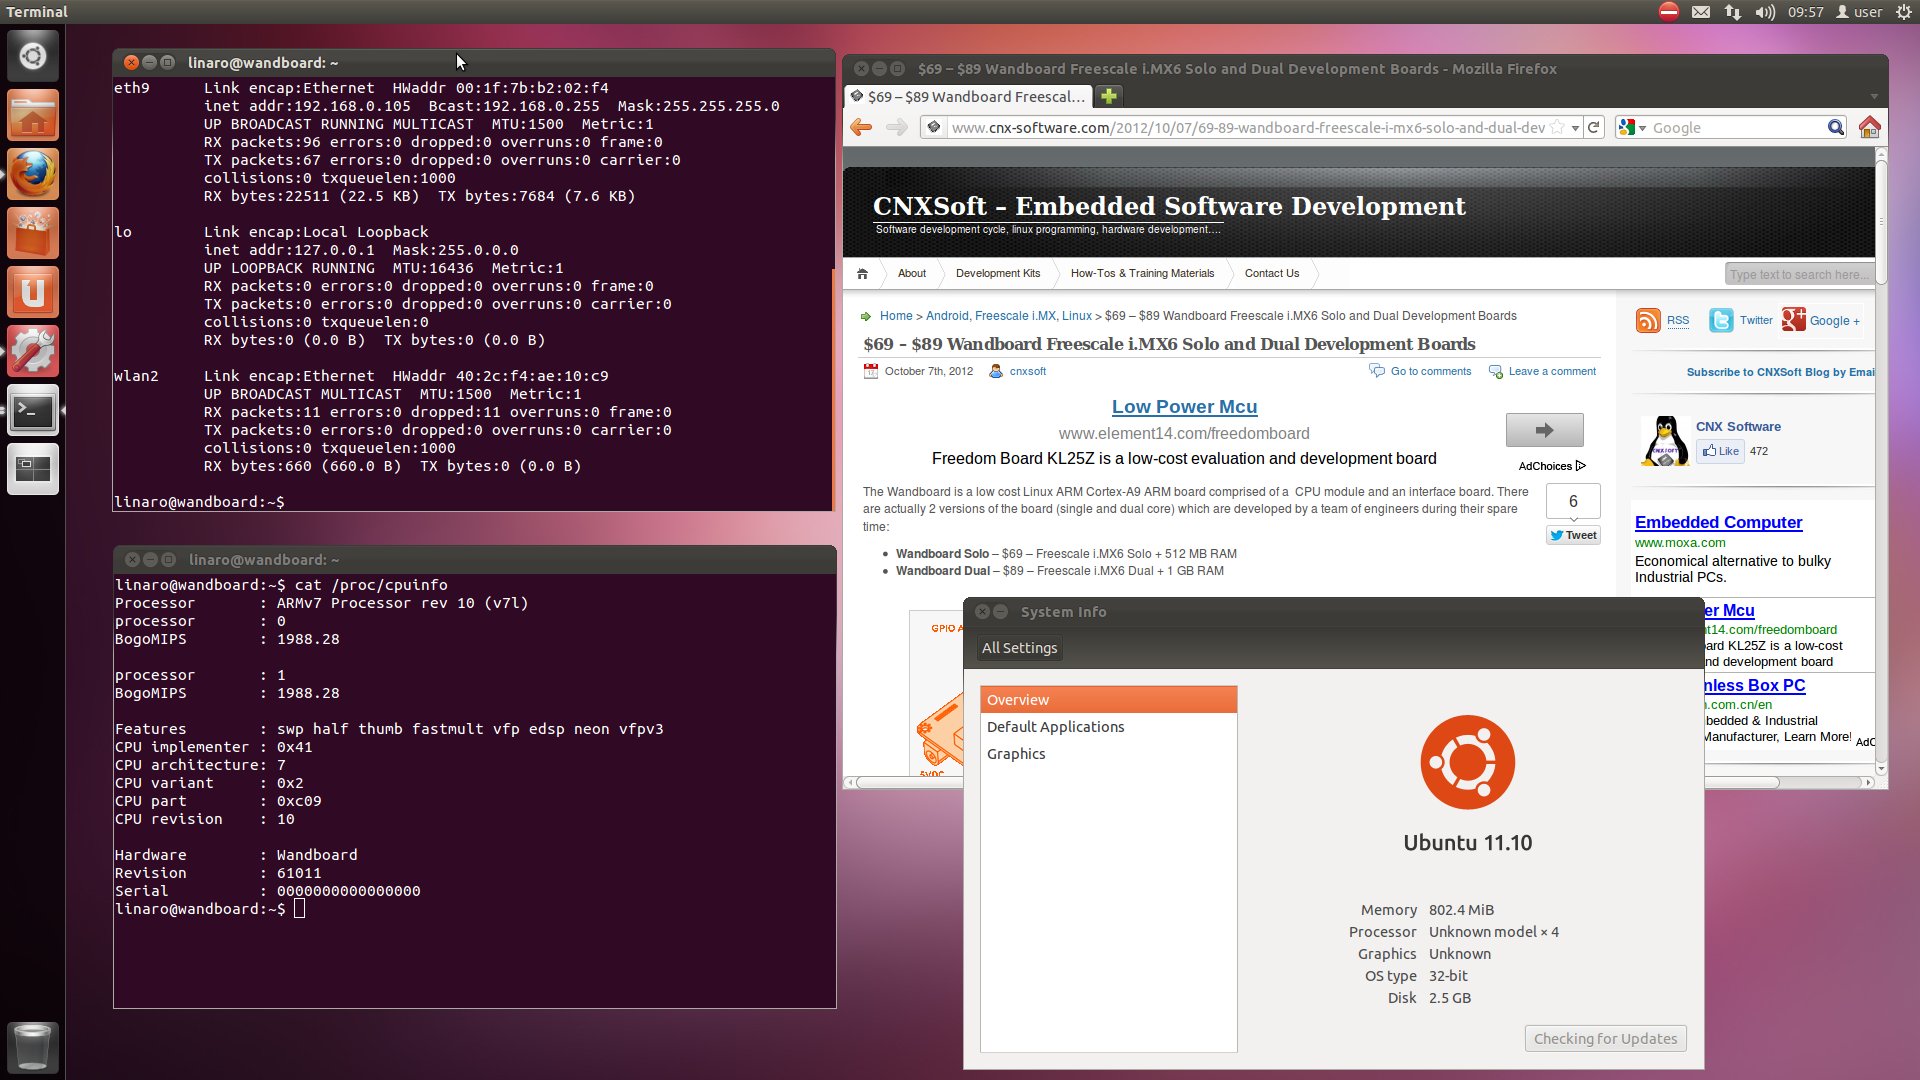
Task: Open the Workspace Switcher launcher icon
Action: 33,469
